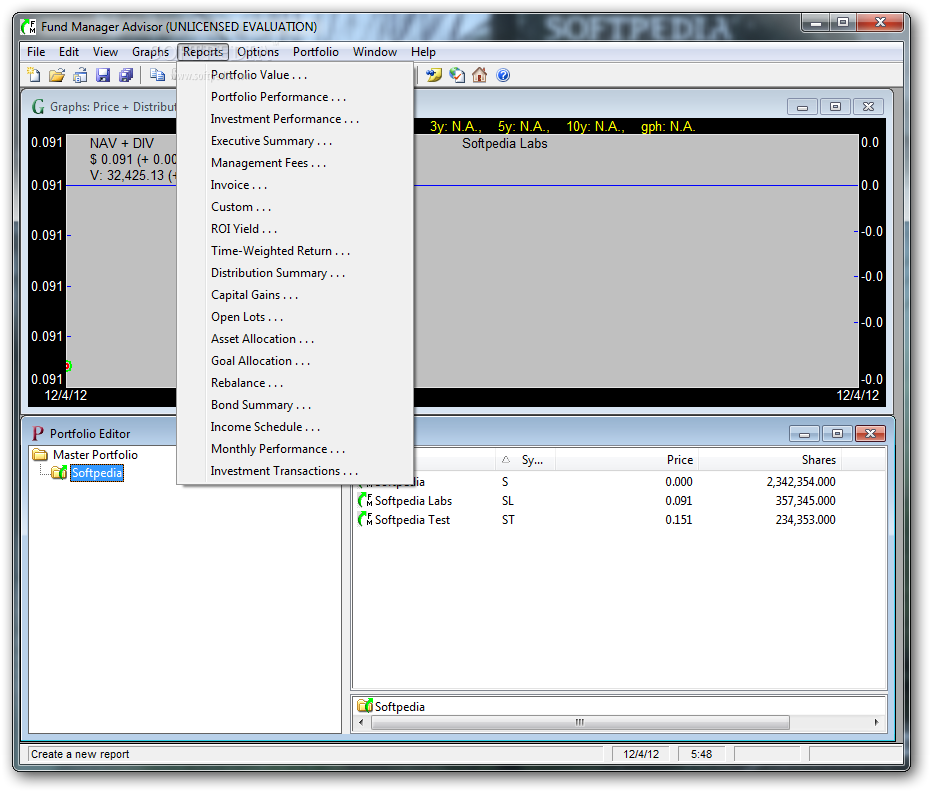Open the File menu
This screenshot has width=931, height=792.
click(x=36, y=52)
